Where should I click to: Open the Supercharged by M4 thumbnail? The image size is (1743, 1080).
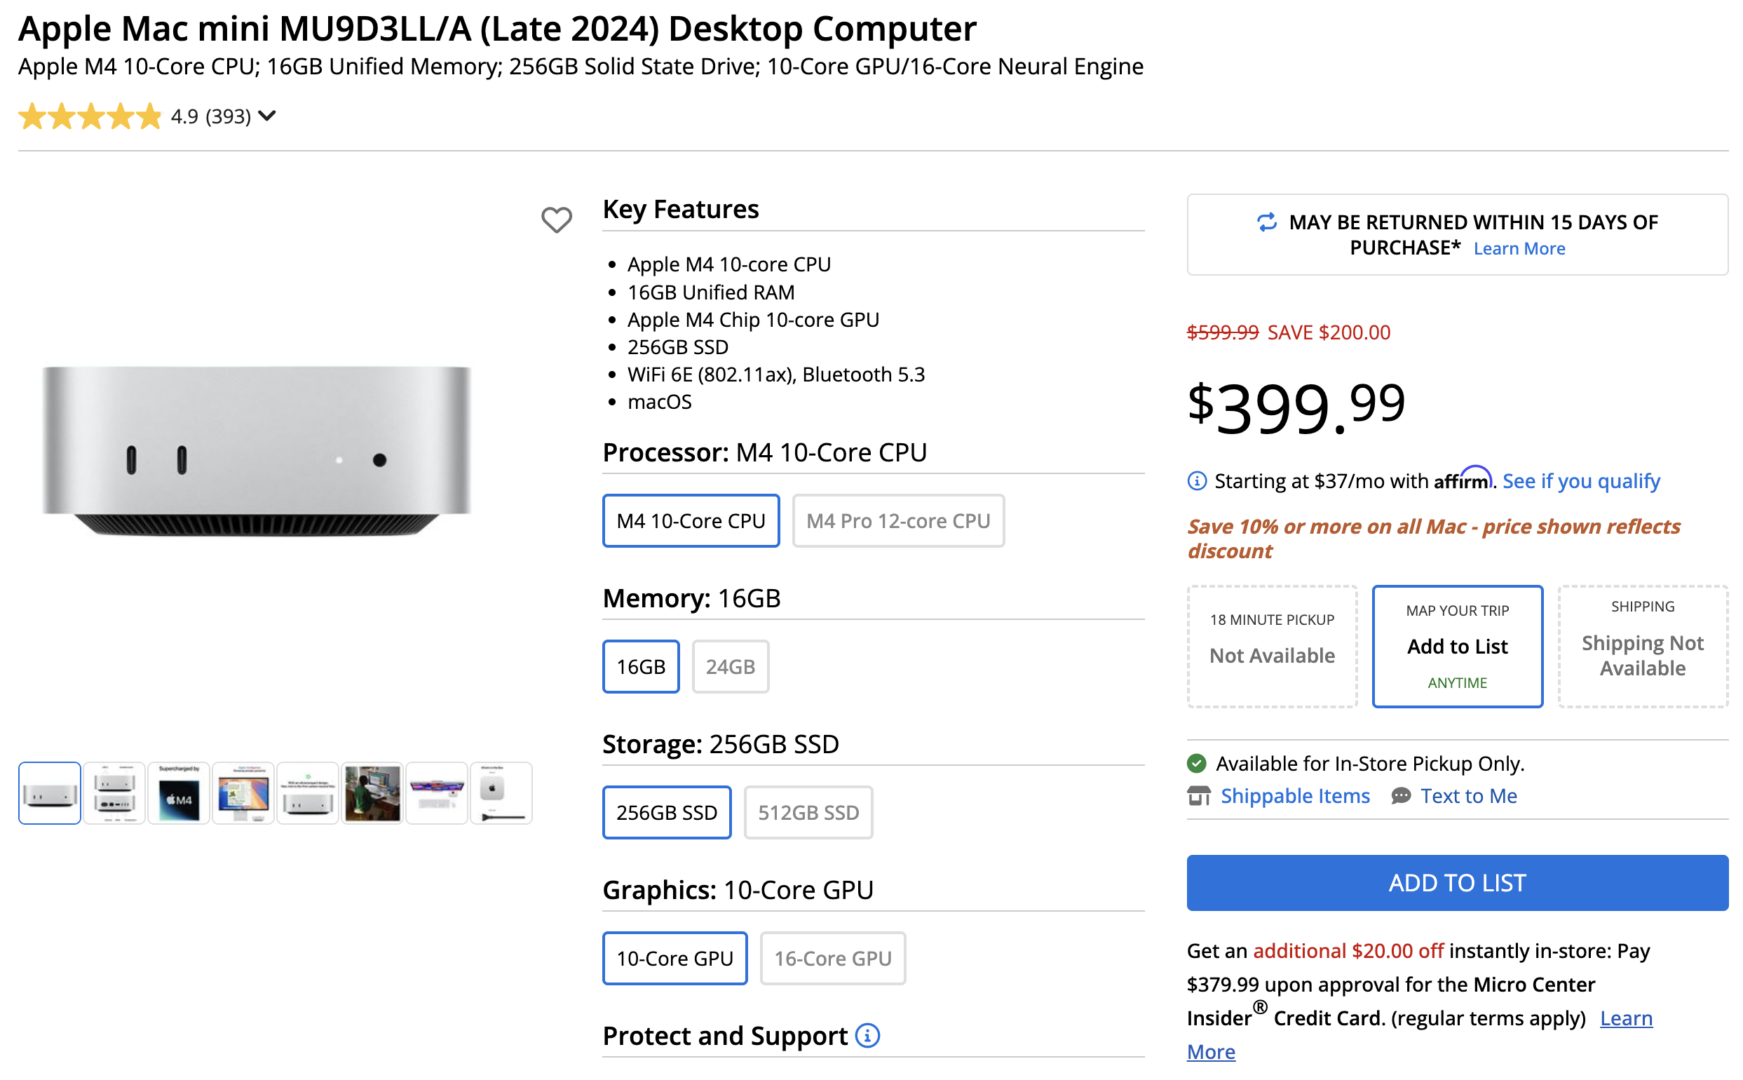click(x=178, y=793)
